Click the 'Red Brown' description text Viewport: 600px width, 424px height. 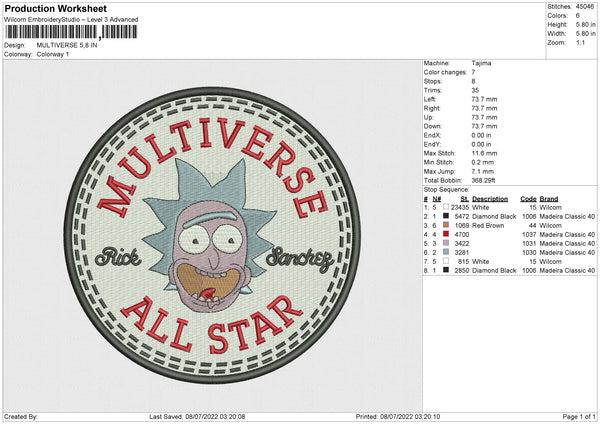tap(488, 226)
